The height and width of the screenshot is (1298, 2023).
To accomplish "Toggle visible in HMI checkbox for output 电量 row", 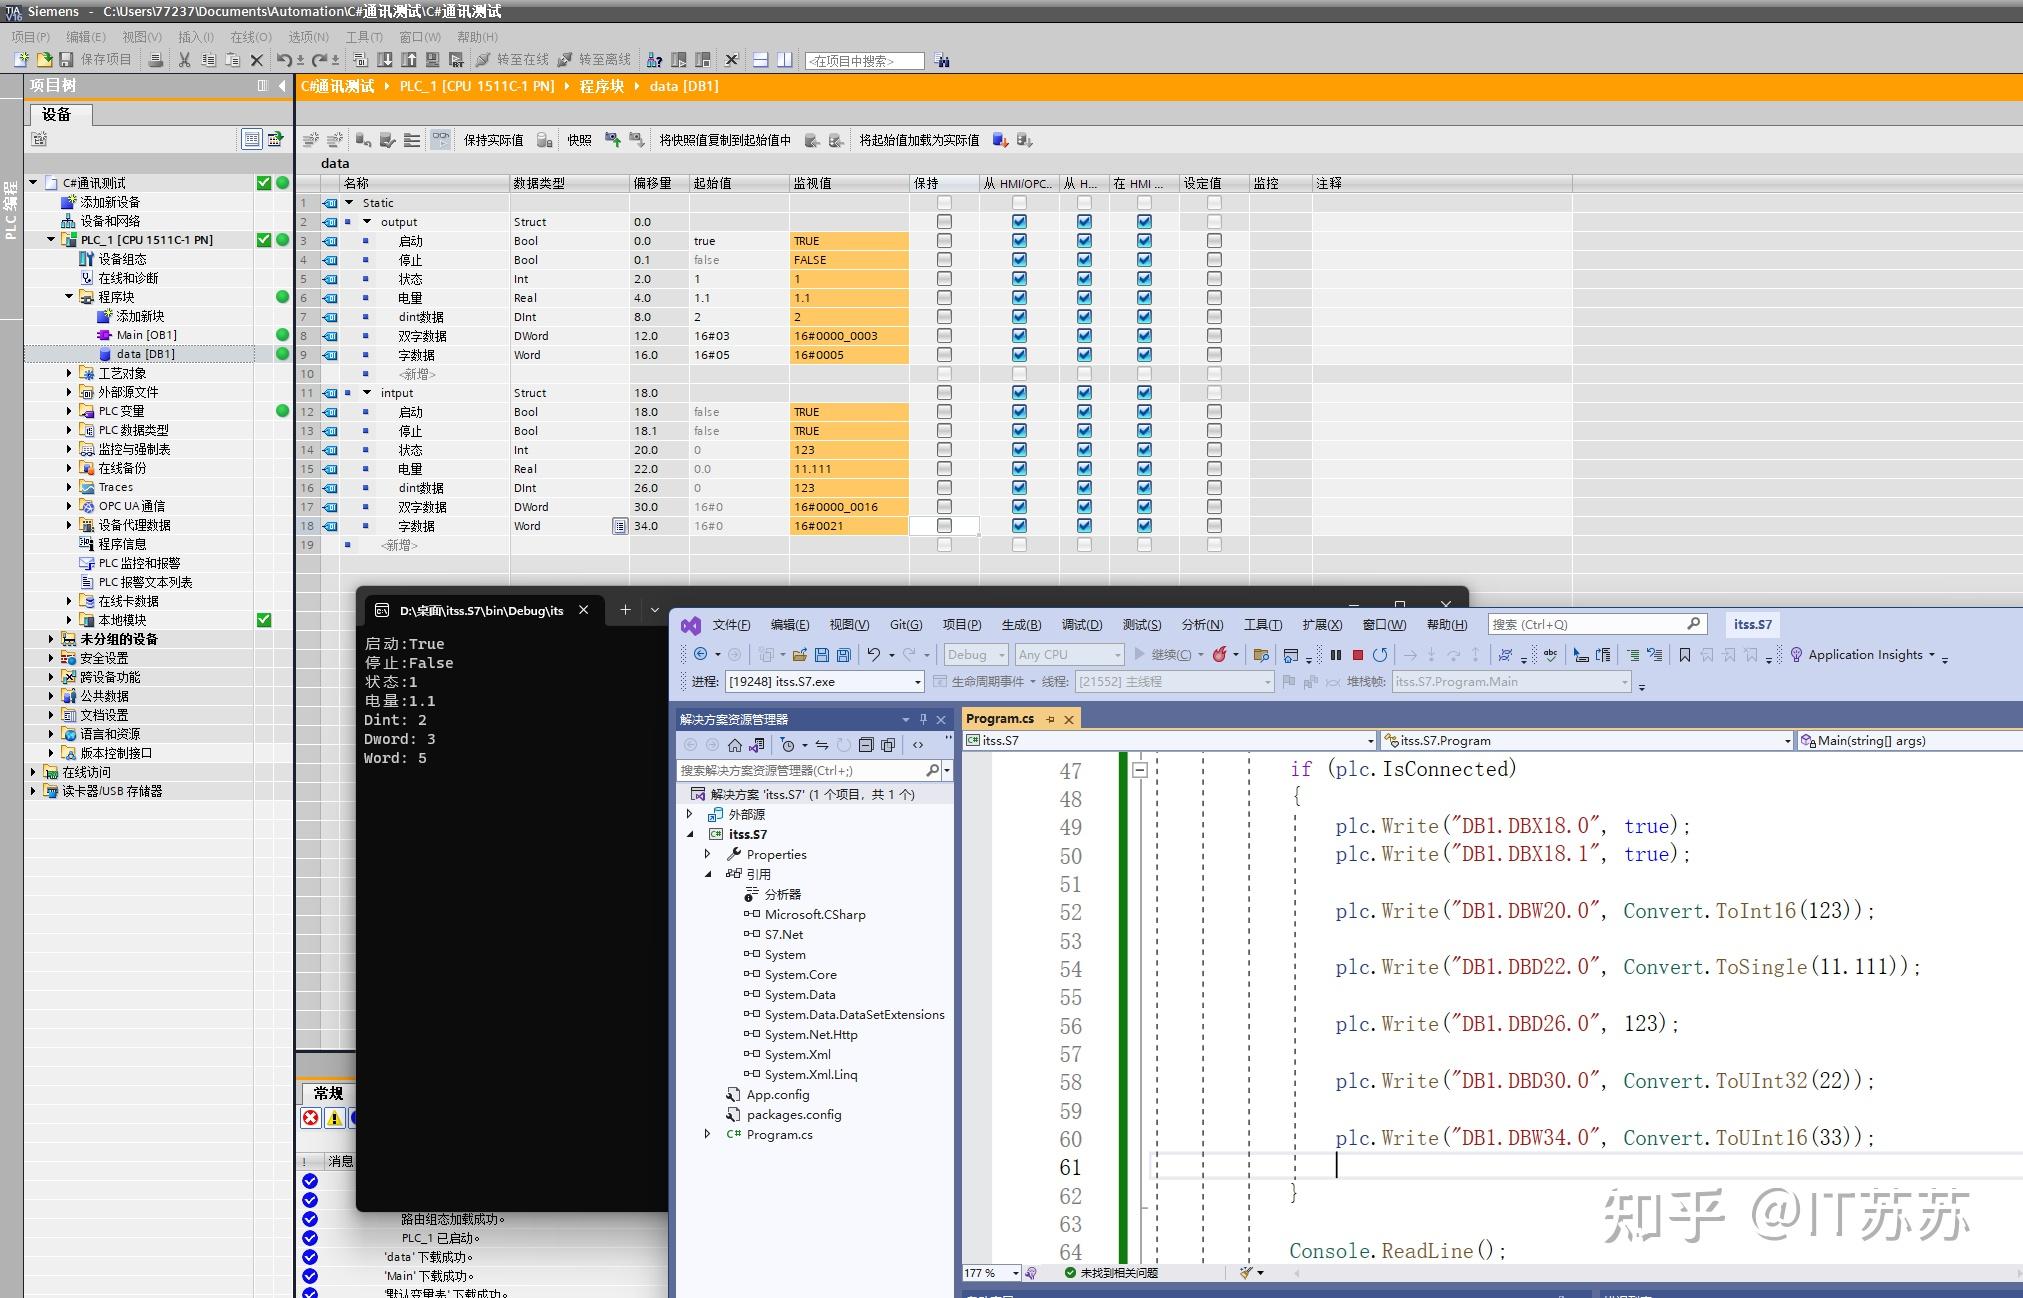I will pyautogui.click(x=1144, y=298).
